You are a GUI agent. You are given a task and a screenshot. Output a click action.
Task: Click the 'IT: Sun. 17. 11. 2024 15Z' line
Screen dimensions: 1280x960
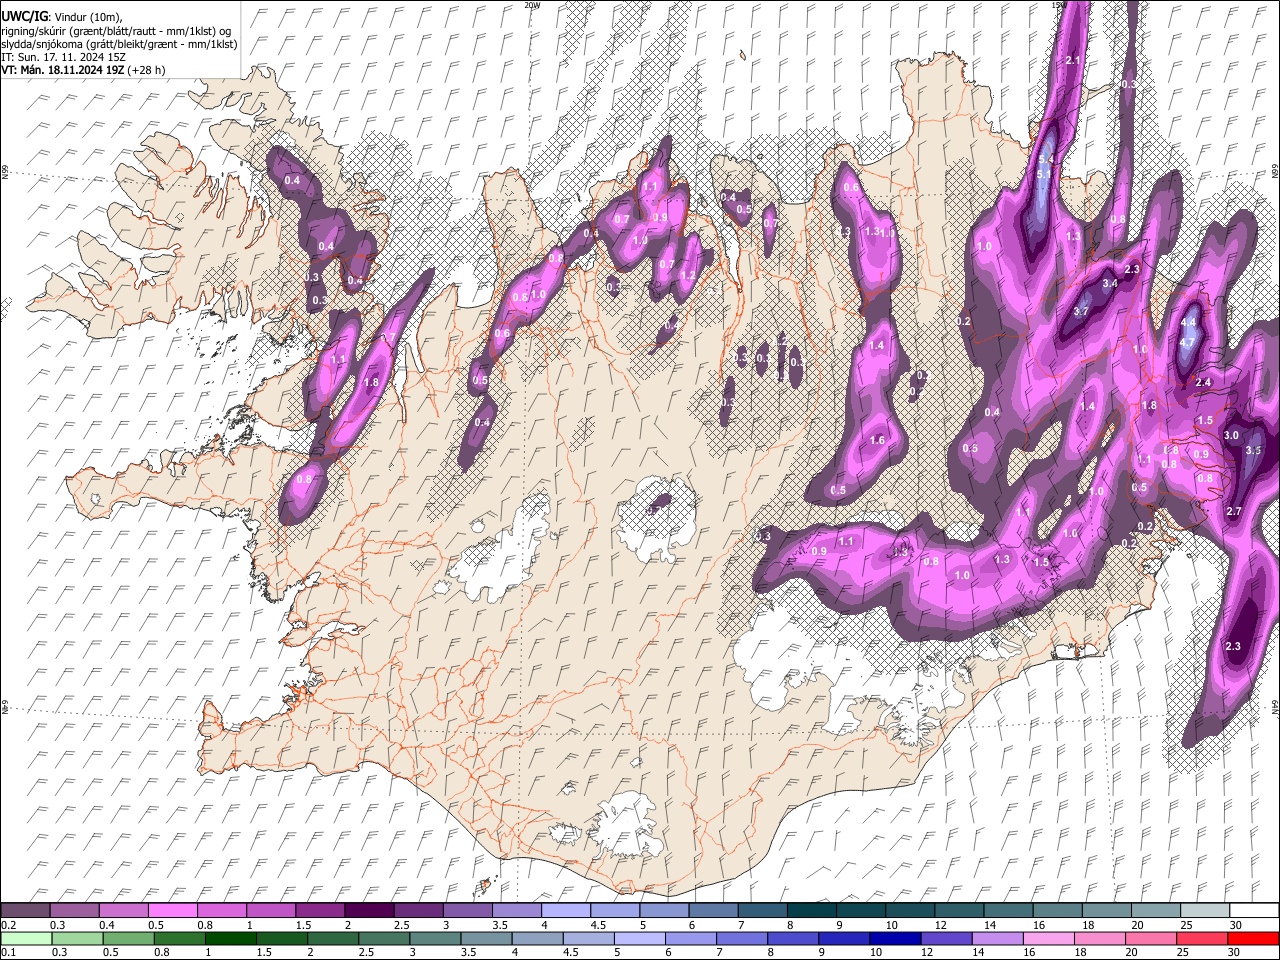63,57
